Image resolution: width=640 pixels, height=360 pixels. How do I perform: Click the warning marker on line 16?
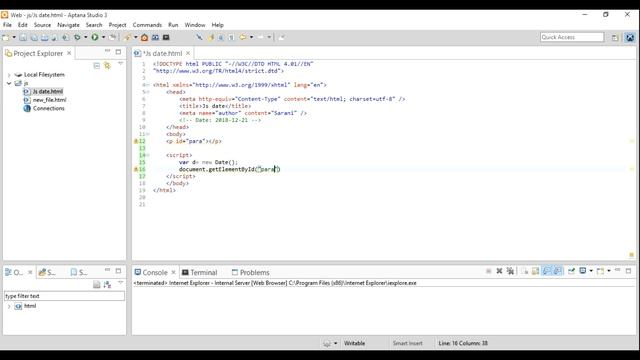point(136,169)
